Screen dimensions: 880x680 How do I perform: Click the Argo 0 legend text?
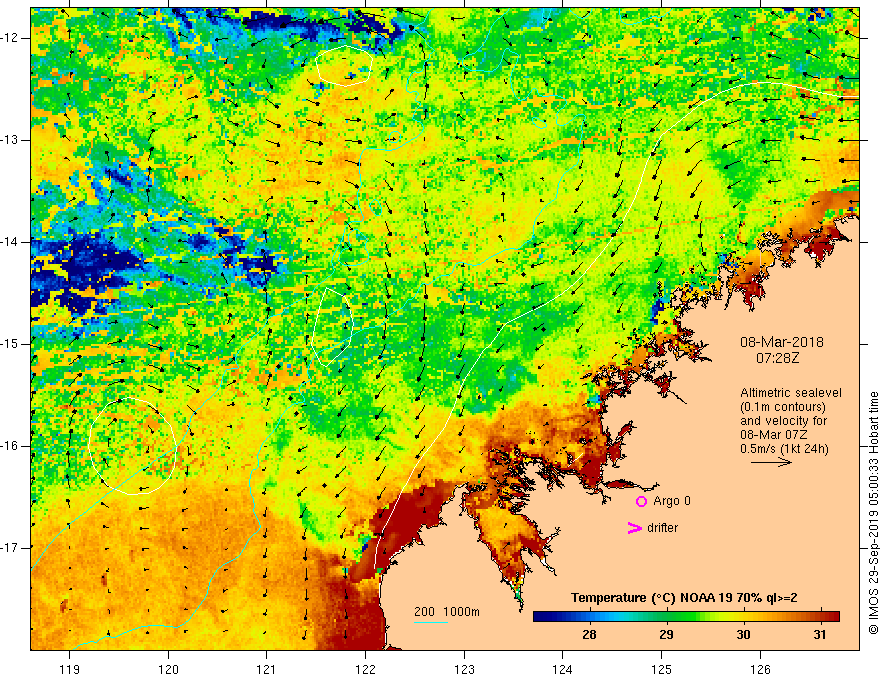[672, 501]
